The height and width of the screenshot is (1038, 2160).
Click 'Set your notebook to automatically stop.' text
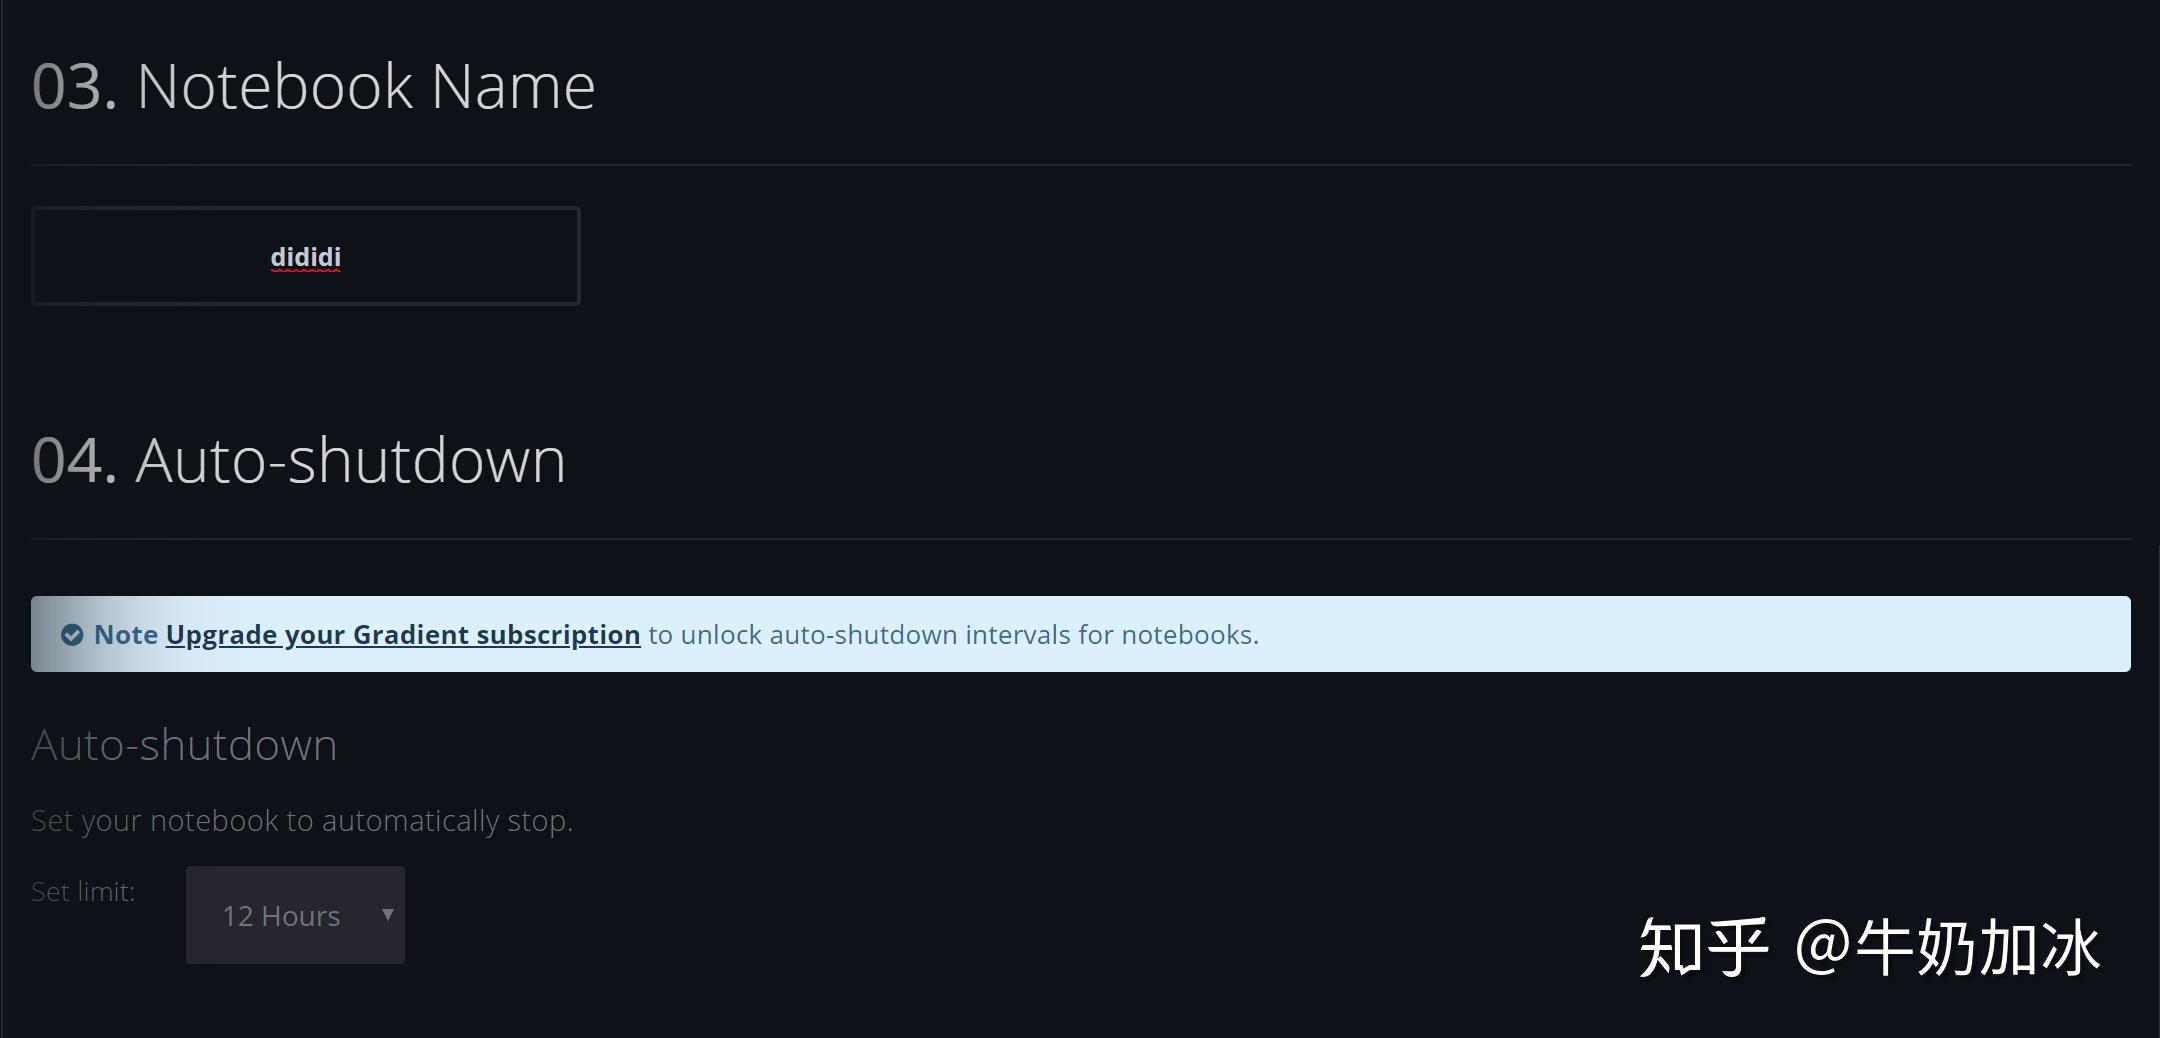click(301, 821)
